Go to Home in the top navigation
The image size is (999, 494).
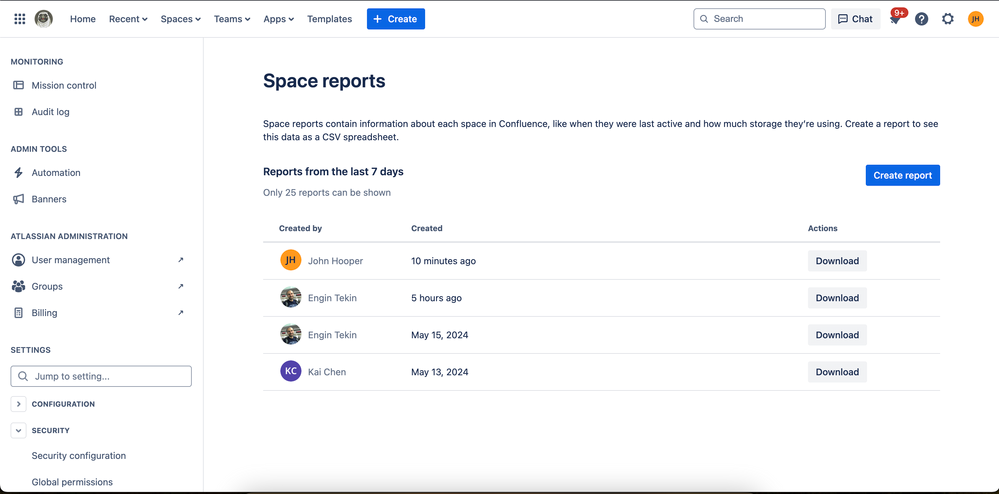(x=83, y=19)
